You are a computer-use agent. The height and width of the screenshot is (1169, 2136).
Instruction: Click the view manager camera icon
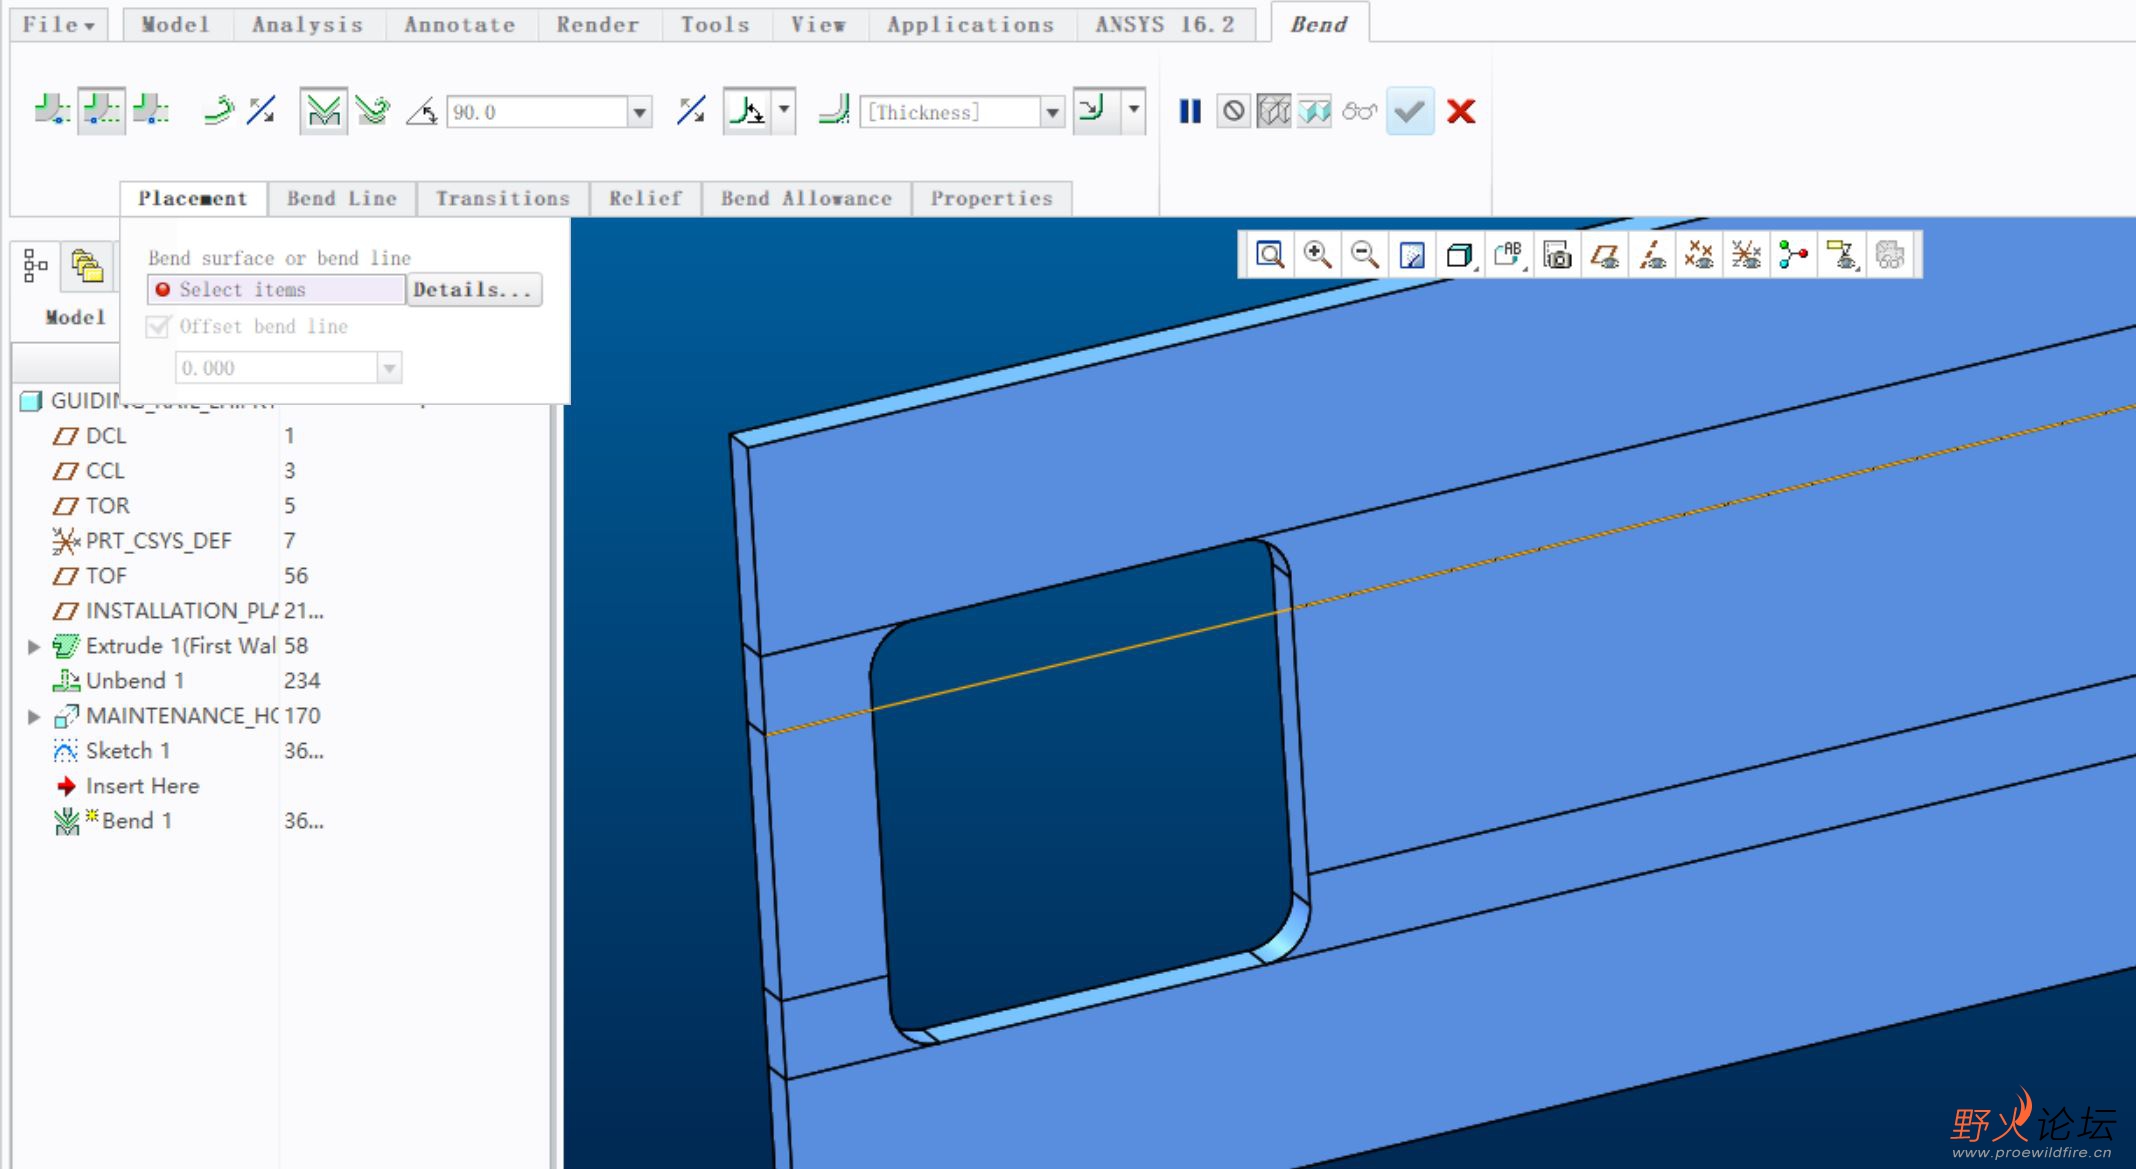click(x=1557, y=255)
